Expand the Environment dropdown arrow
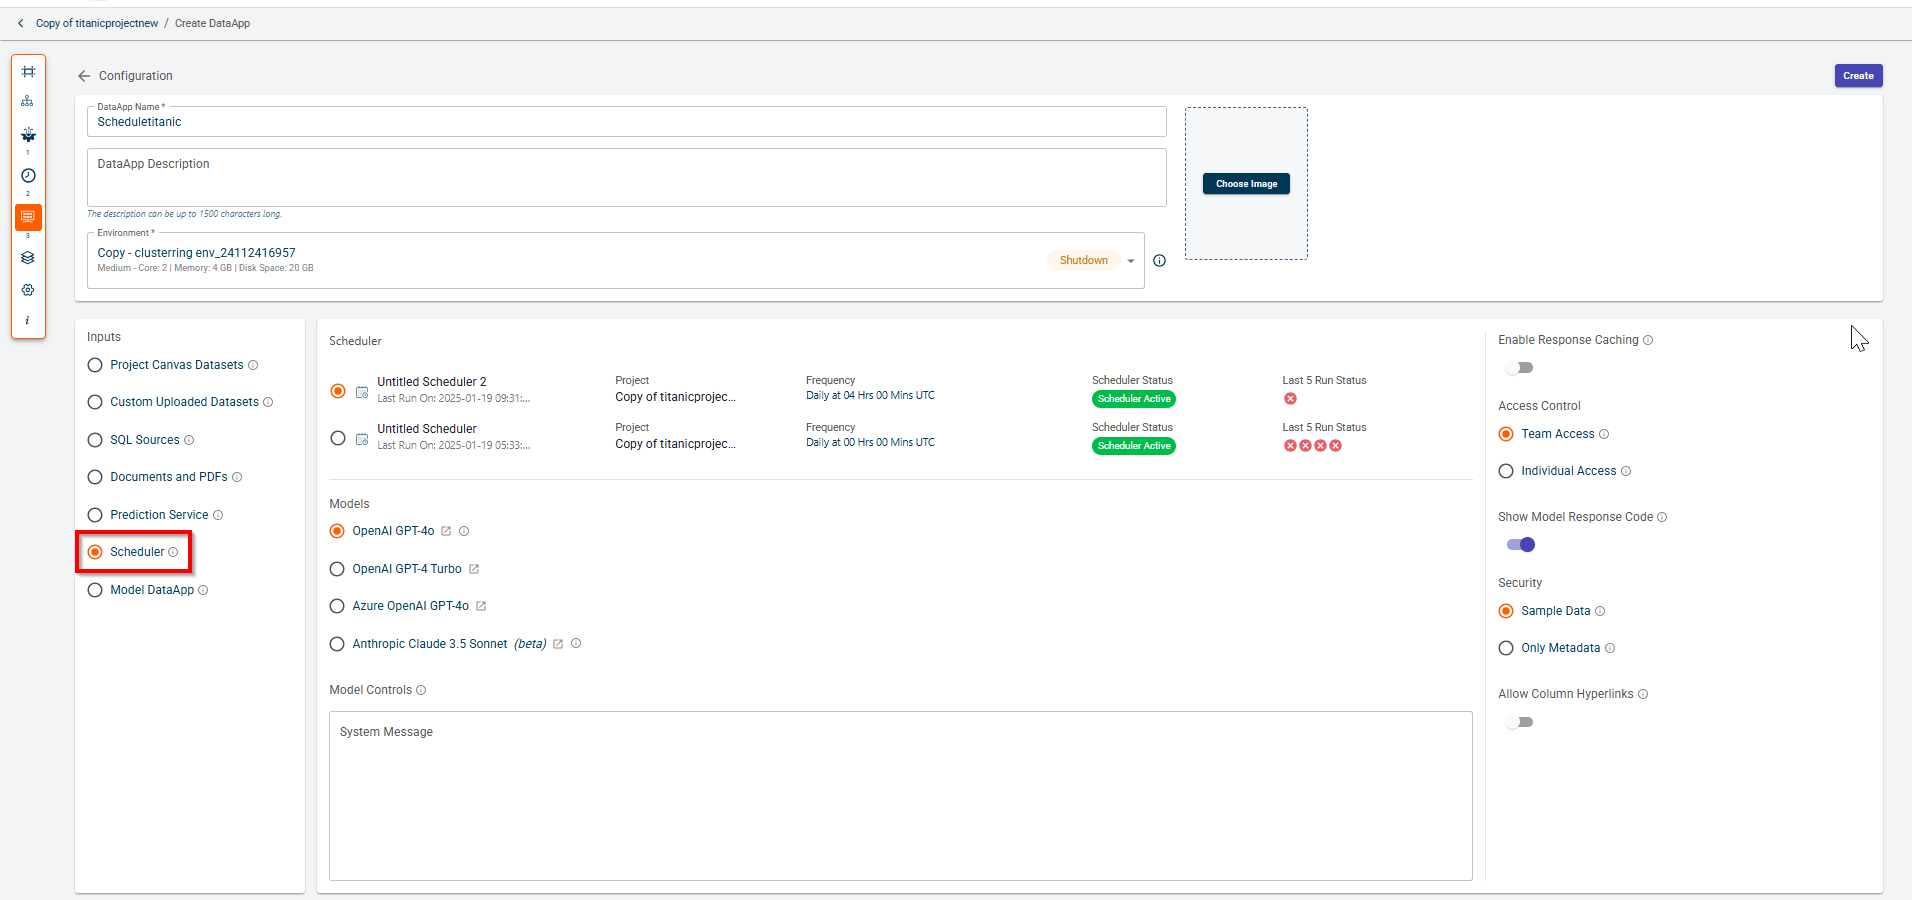 pos(1131,261)
